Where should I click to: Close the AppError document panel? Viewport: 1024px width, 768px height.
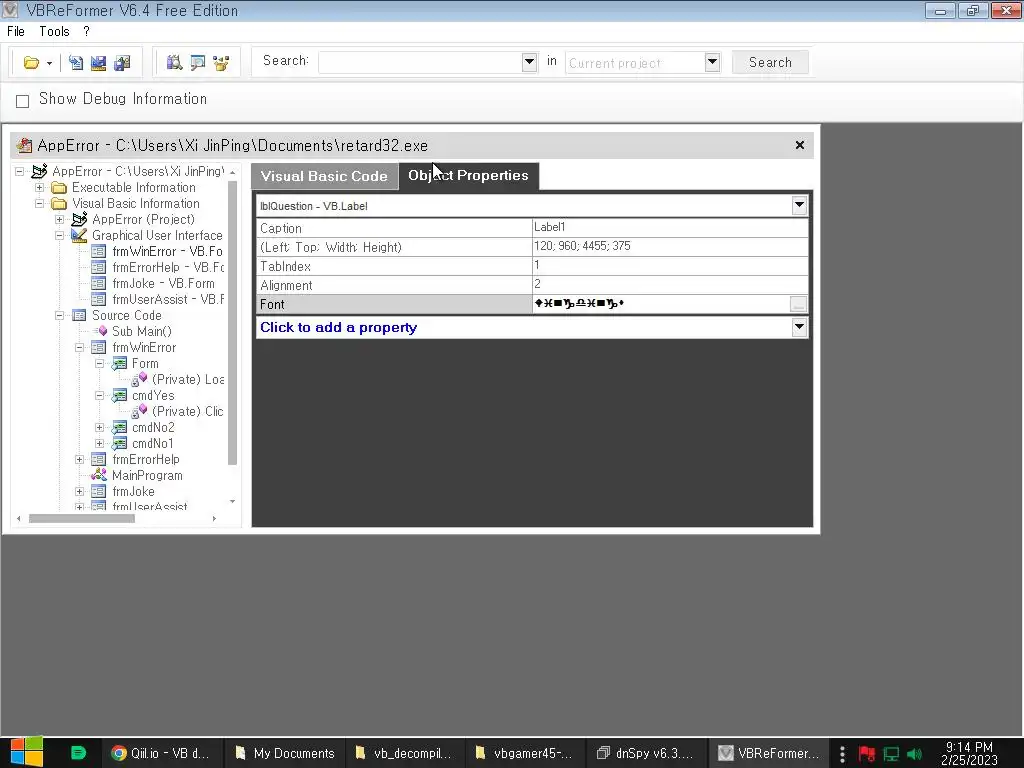(x=799, y=145)
